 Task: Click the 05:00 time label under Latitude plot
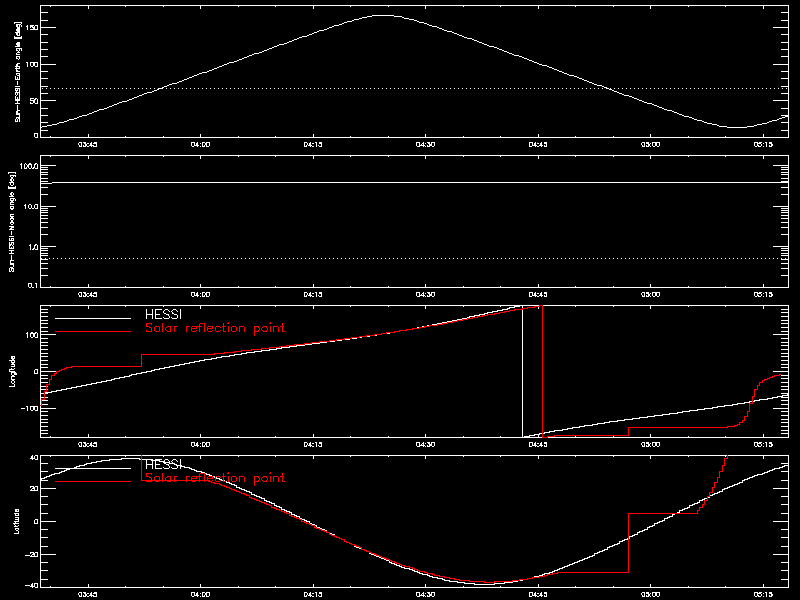click(650, 594)
